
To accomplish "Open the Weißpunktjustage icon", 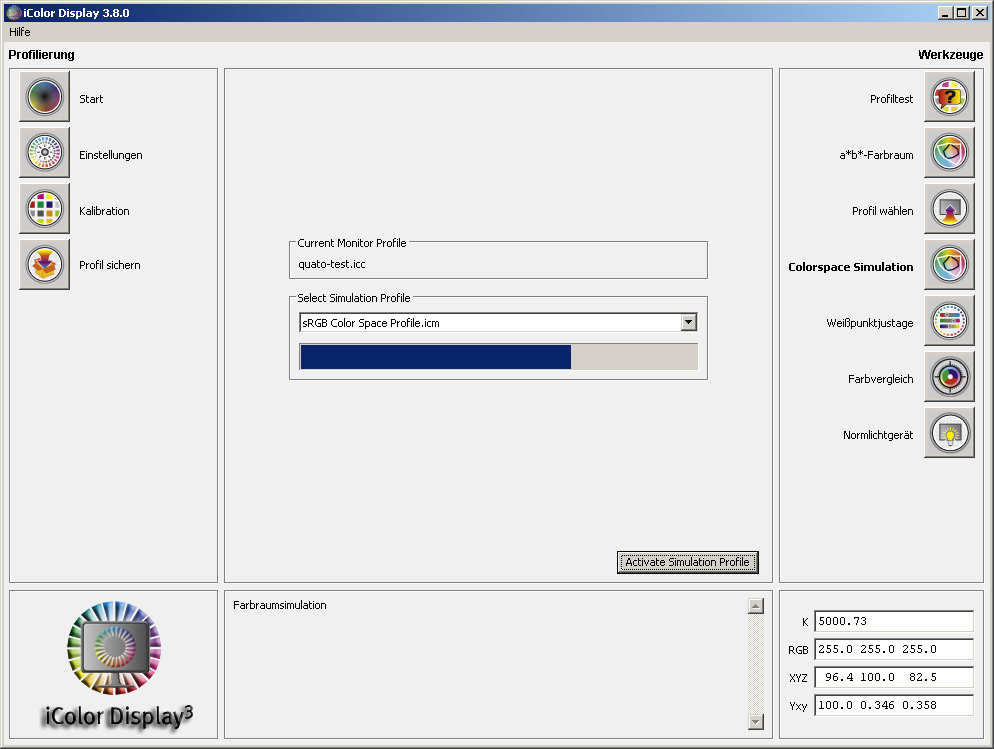I will click(949, 321).
